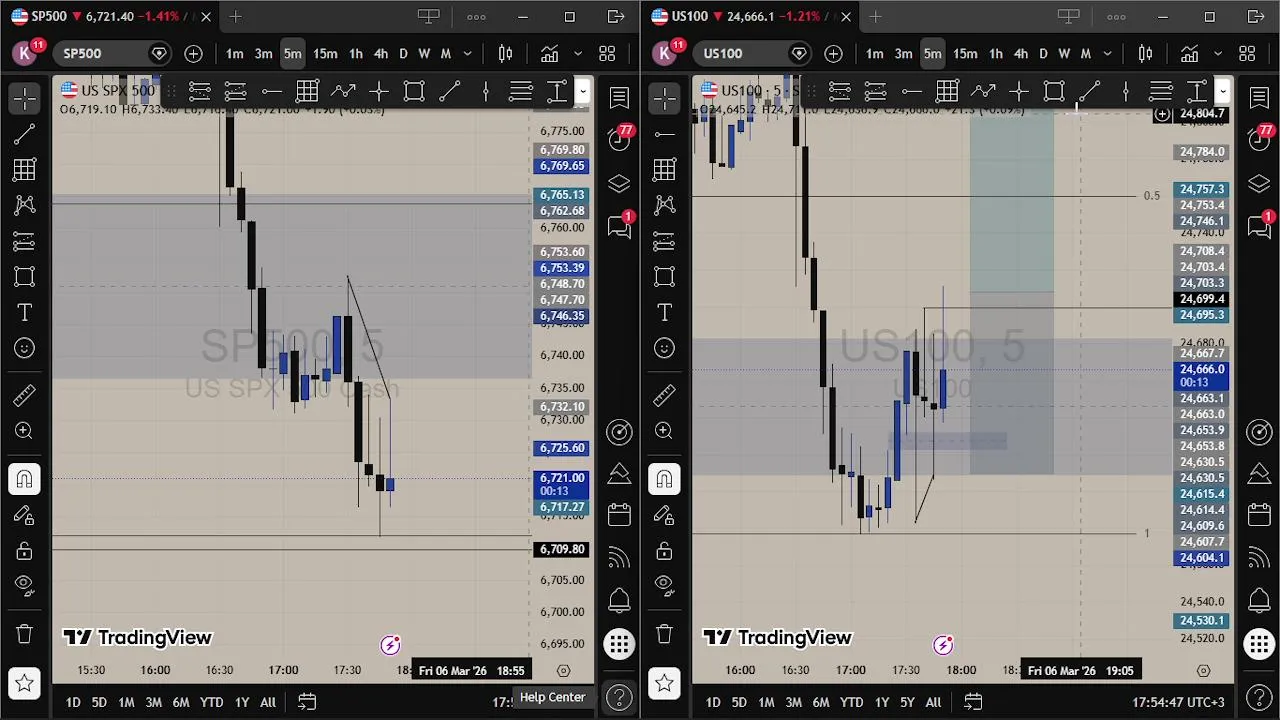Viewport: 1280px width, 720px height.
Task: Open indicators in SP500 toolbar
Action: (x=549, y=54)
